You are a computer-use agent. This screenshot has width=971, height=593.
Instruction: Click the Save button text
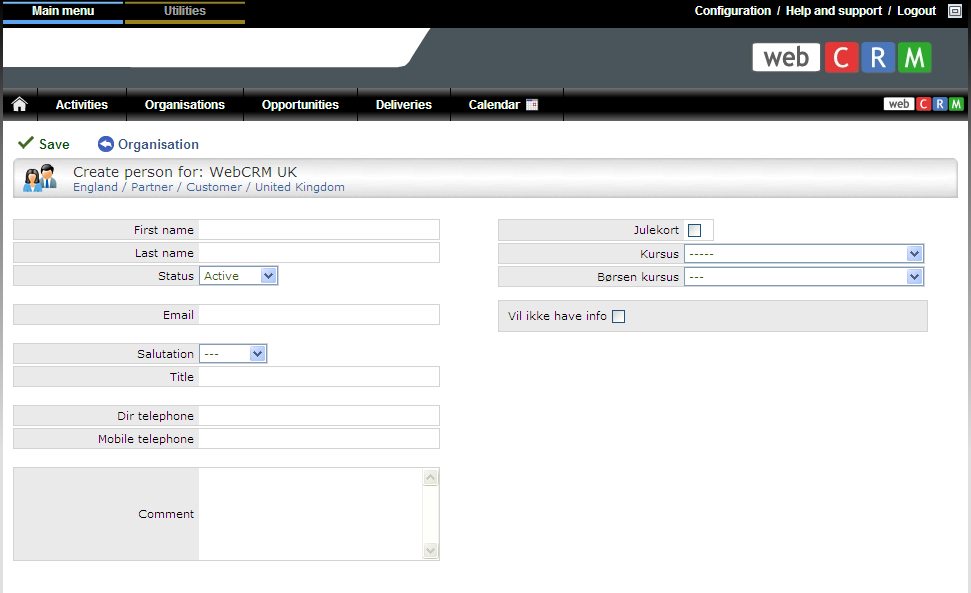click(54, 144)
